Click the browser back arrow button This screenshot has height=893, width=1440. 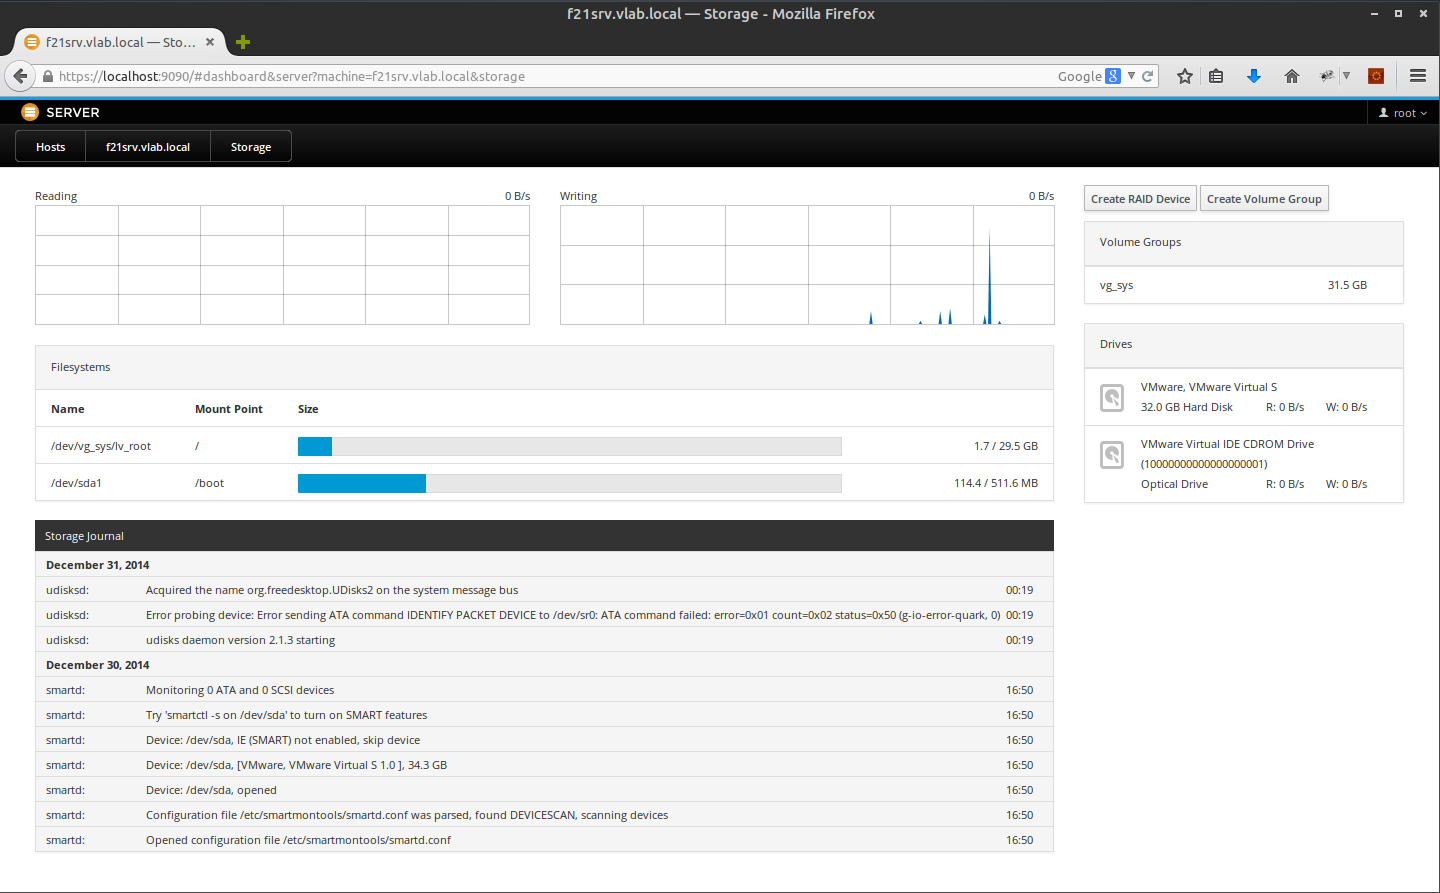click(x=20, y=76)
